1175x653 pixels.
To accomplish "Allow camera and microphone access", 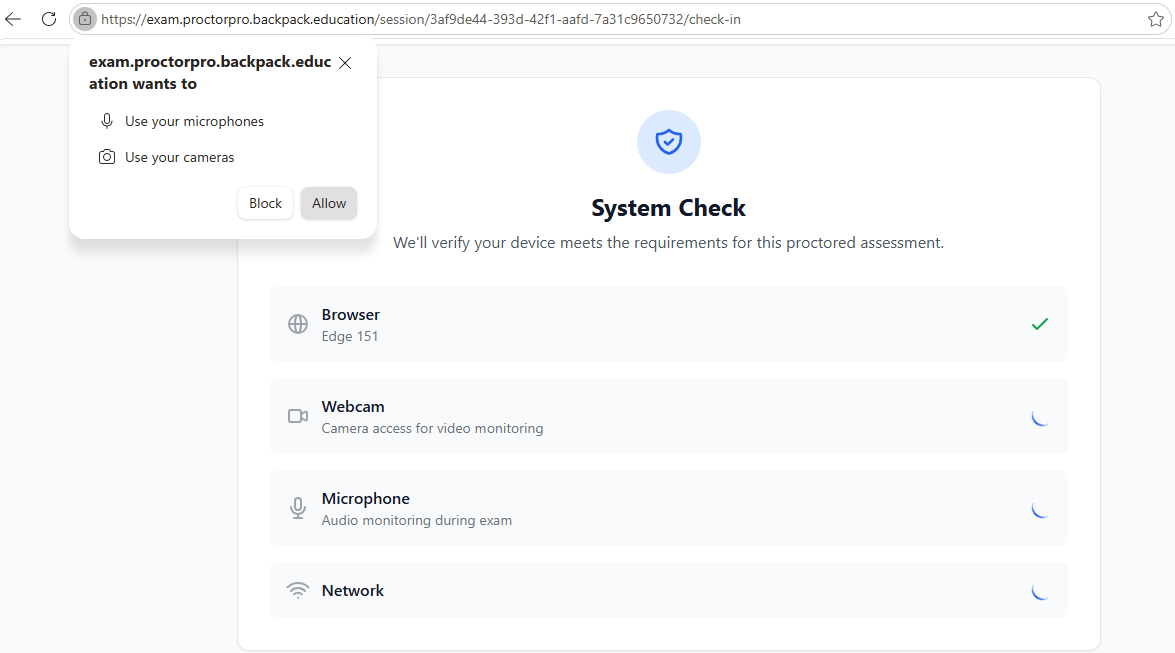I will point(329,203).
